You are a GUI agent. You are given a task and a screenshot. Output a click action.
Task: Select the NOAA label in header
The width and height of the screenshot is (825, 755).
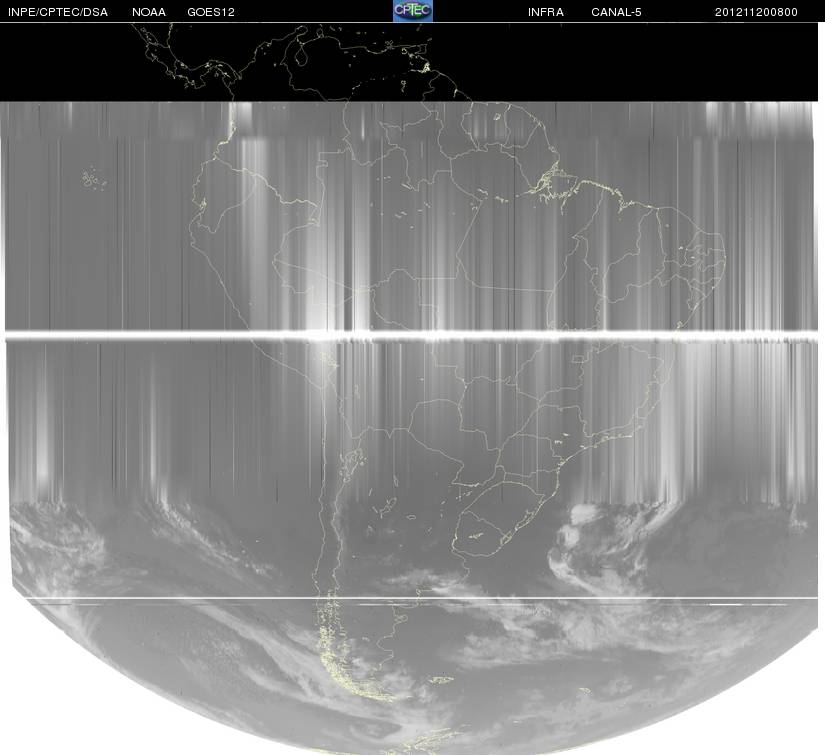click(x=149, y=12)
